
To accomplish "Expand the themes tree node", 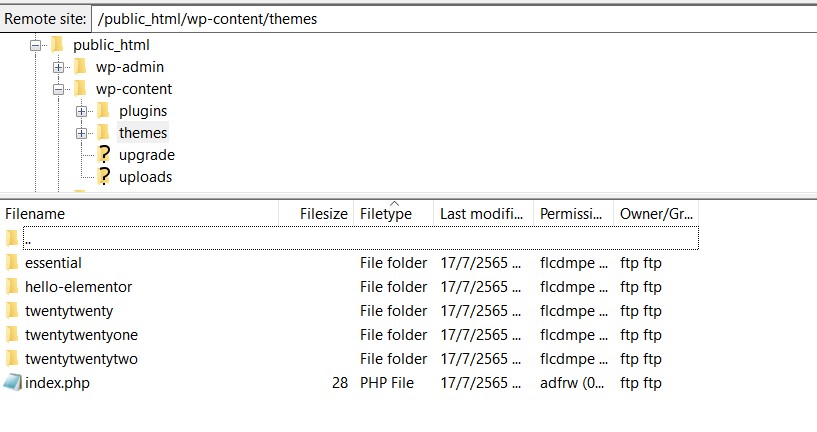I will pyautogui.click(x=82, y=133).
